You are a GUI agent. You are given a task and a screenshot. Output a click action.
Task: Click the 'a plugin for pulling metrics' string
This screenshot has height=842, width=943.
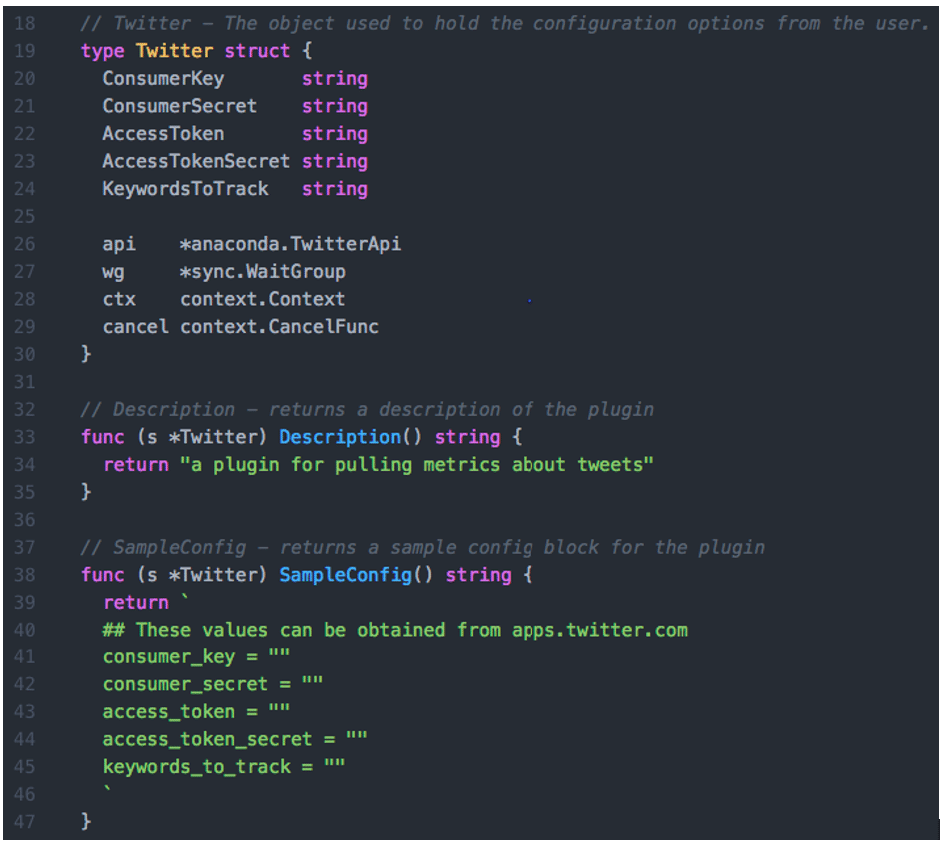pos(417,465)
